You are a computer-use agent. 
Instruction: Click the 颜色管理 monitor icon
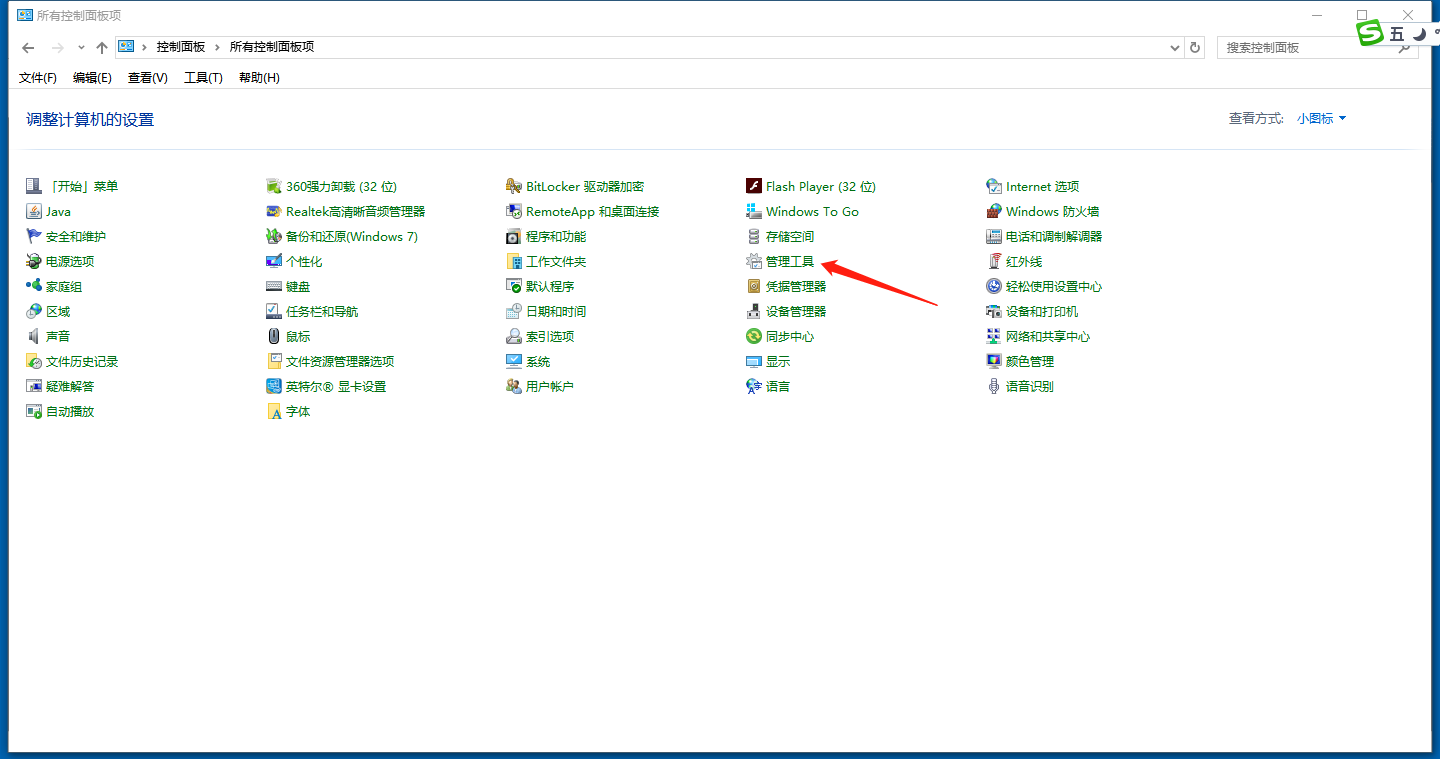pyautogui.click(x=994, y=361)
